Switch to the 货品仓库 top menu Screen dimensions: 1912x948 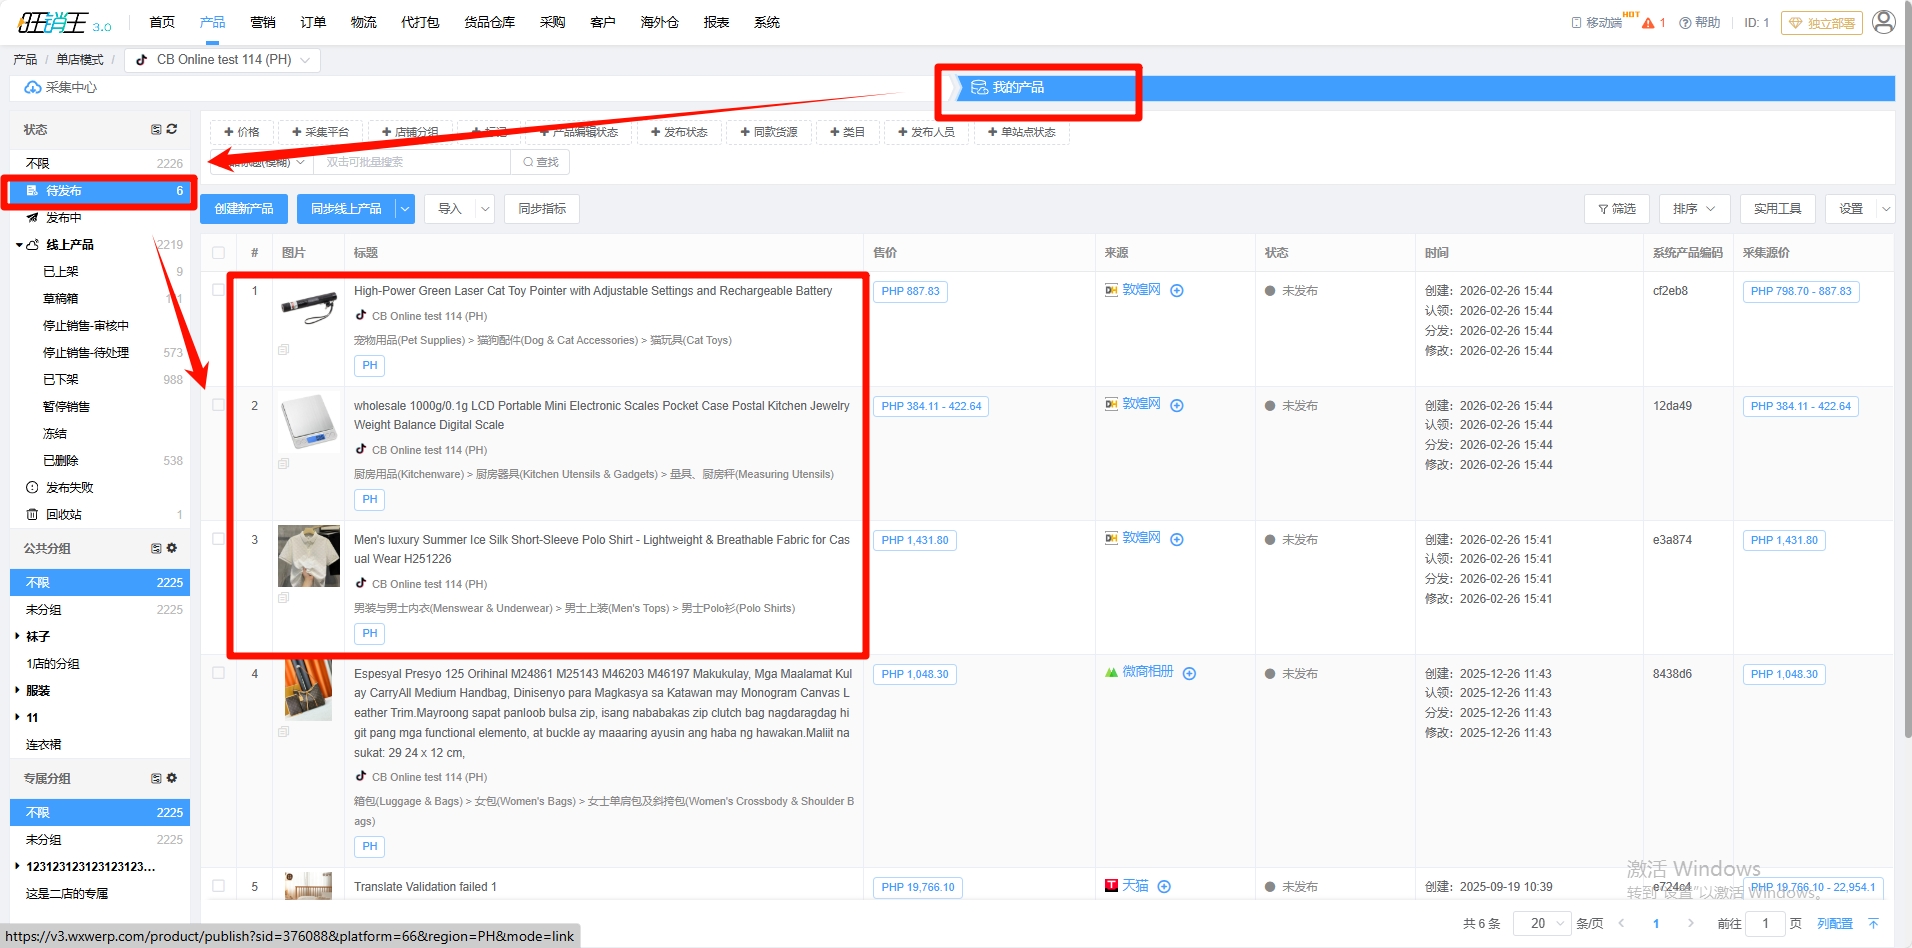point(489,22)
